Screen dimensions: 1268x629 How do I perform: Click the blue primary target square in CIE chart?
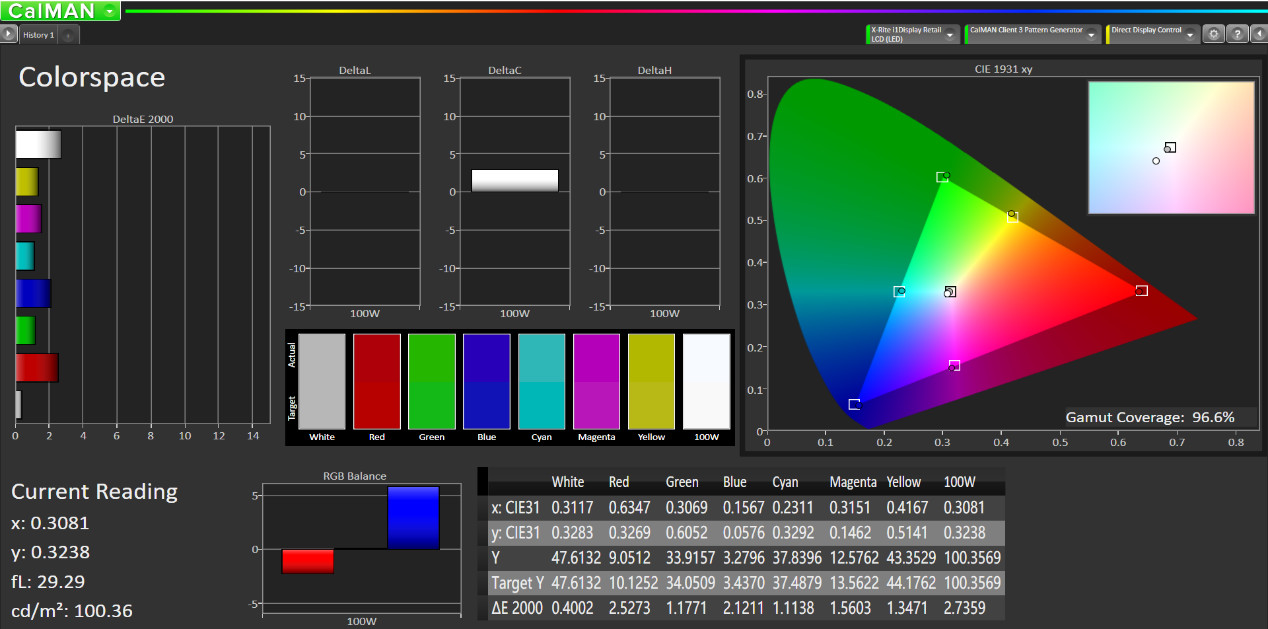coord(854,404)
